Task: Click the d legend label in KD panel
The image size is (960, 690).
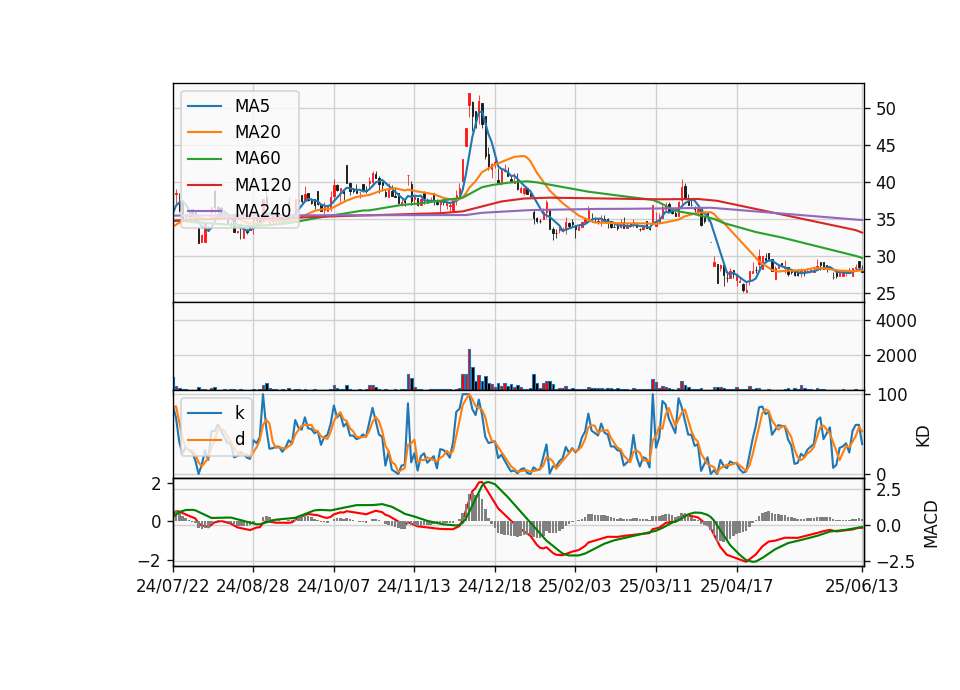Action: click(240, 438)
